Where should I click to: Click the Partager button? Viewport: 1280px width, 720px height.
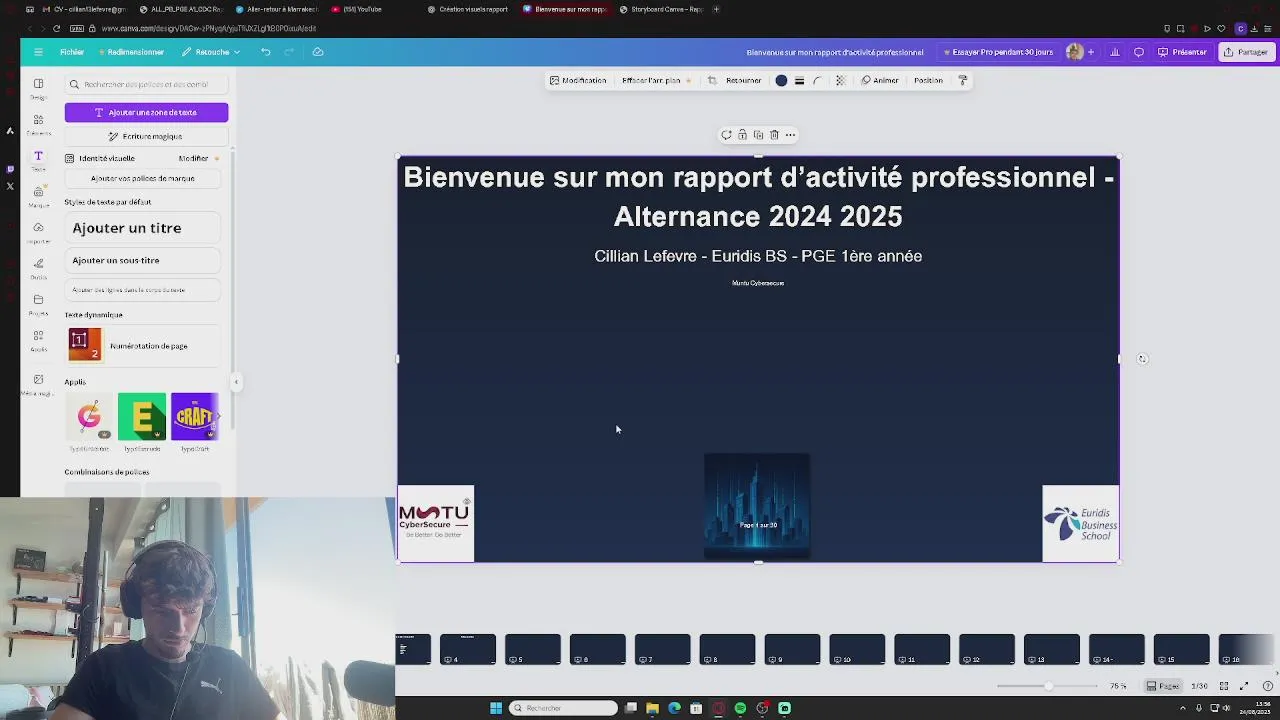(1246, 52)
